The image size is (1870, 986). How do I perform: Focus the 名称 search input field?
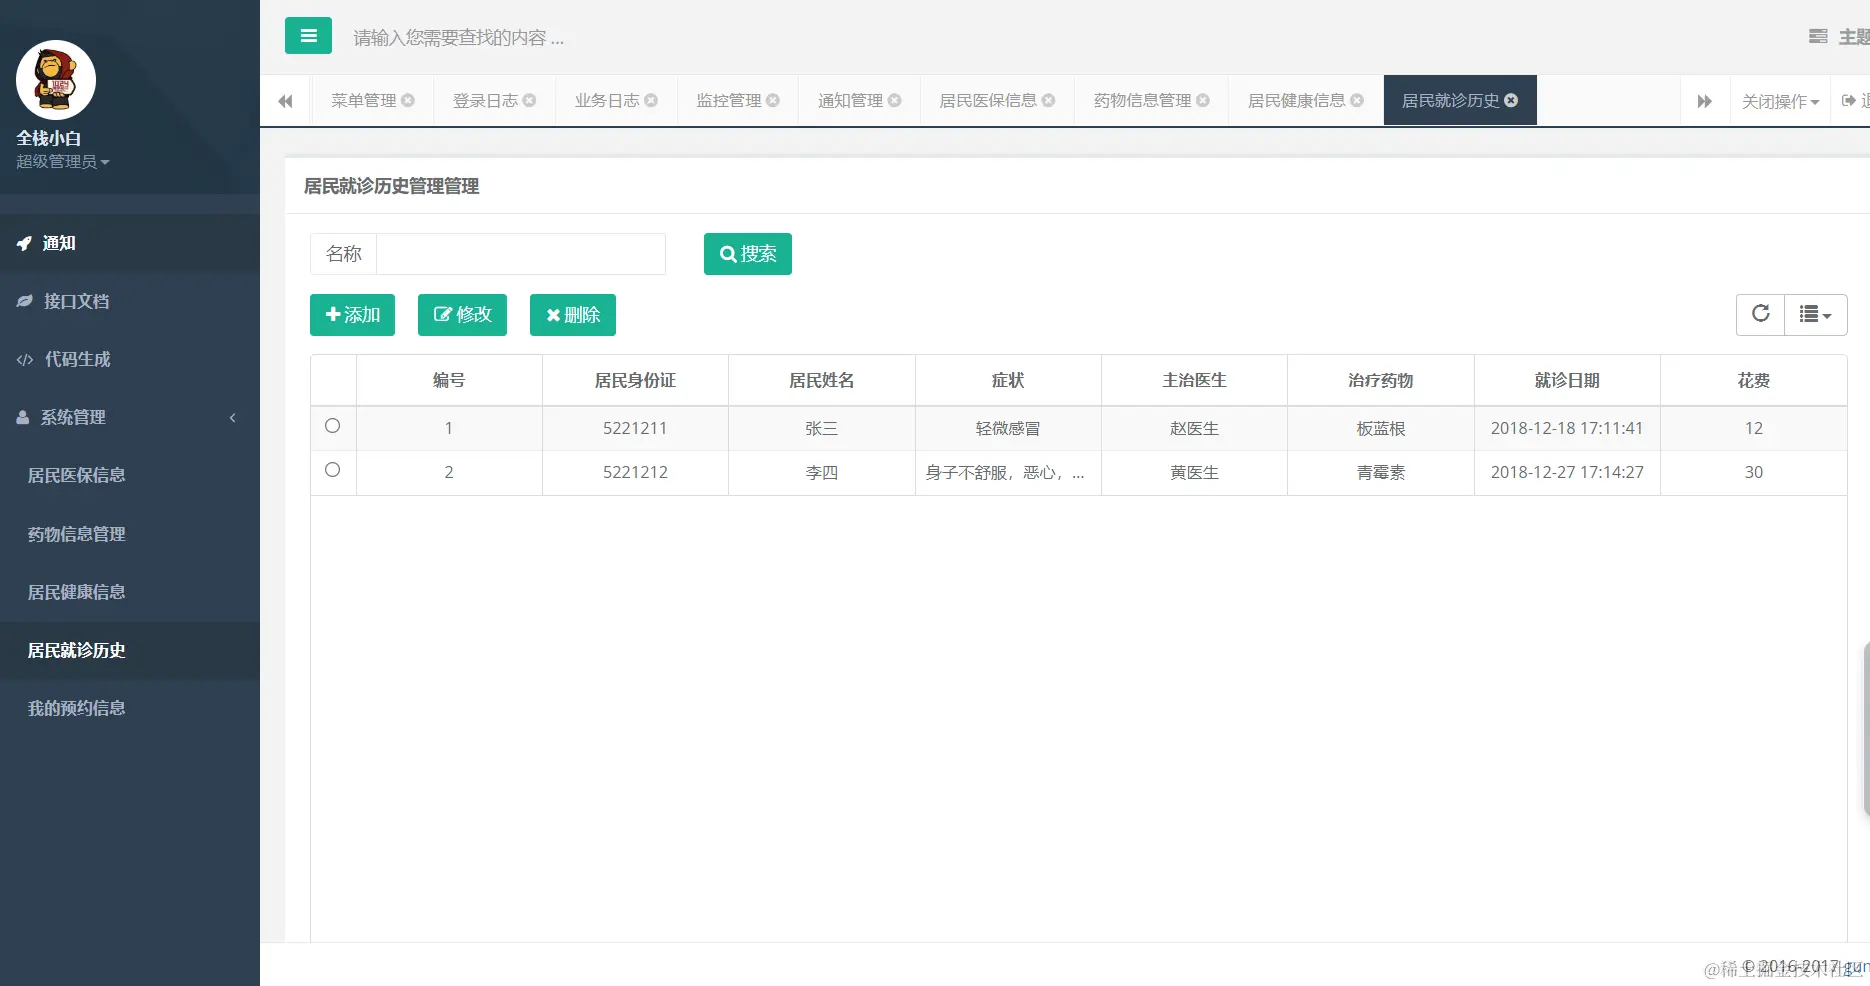(521, 254)
